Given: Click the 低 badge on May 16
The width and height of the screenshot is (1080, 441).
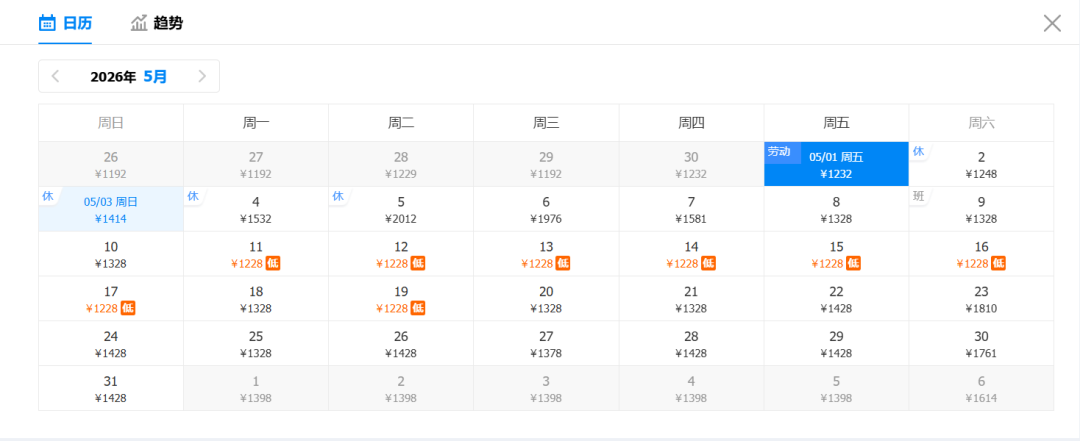Looking at the screenshot, I should point(998,263).
